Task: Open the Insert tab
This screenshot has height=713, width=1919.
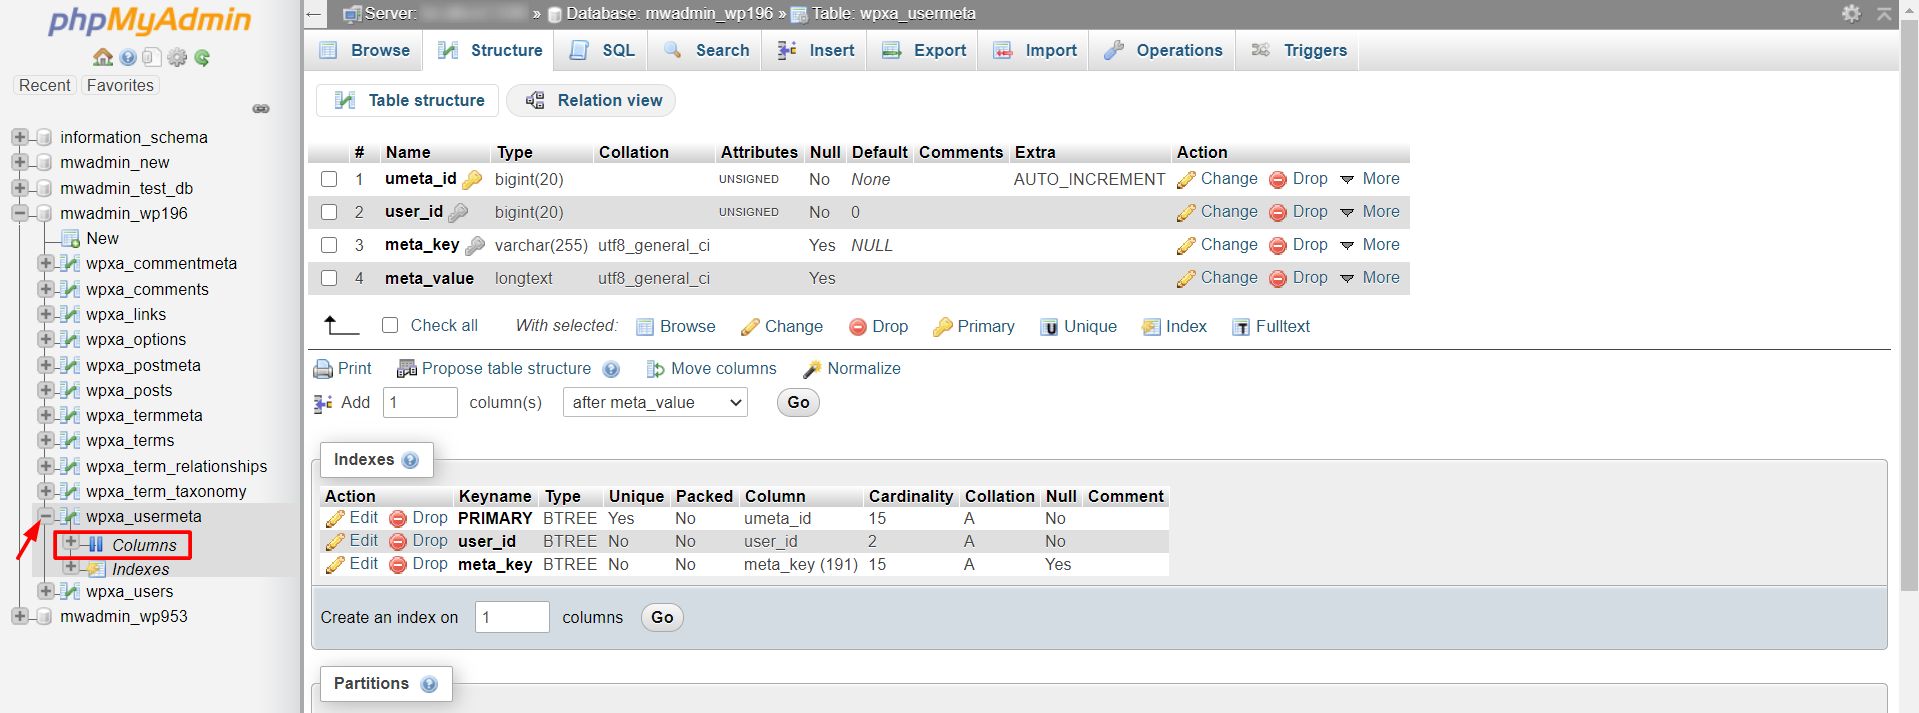Action: pos(816,50)
